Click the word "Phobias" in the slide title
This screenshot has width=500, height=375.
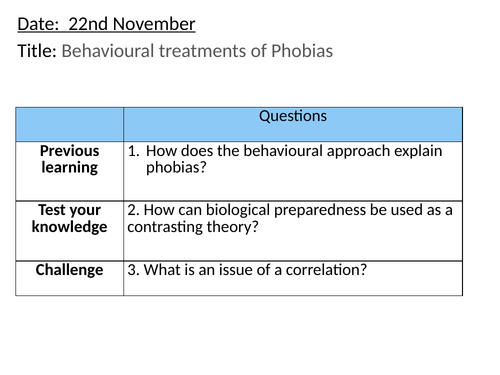click(302, 51)
